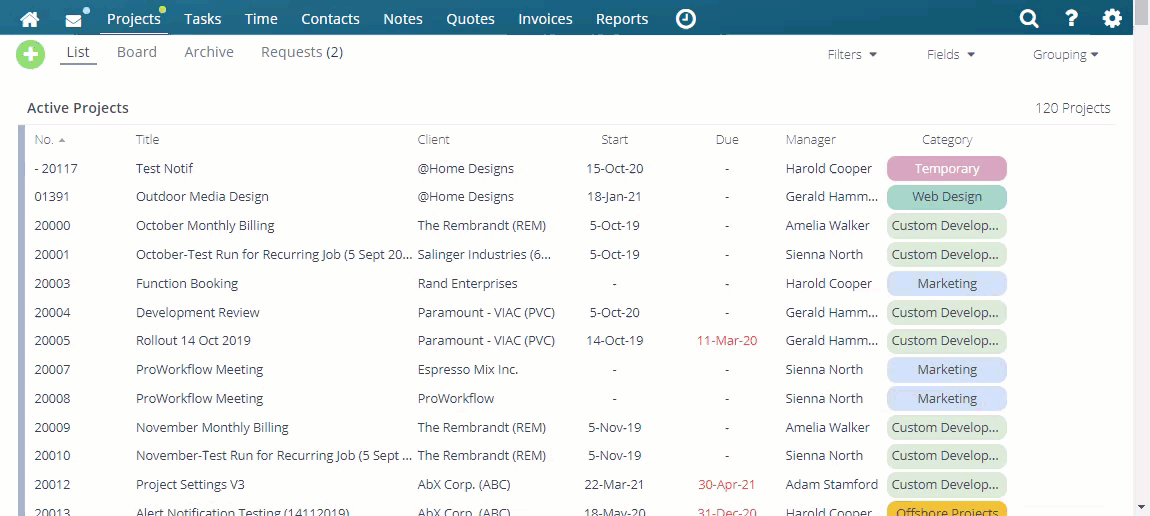
Task: Sort by the Title column header
Action: 147,139
